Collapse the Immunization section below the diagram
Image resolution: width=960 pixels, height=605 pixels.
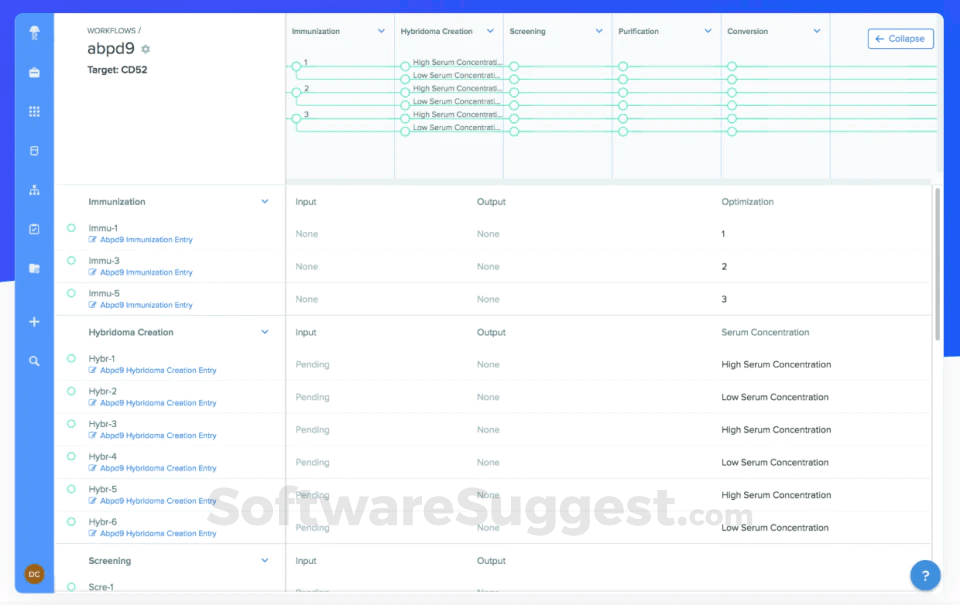coord(264,201)
